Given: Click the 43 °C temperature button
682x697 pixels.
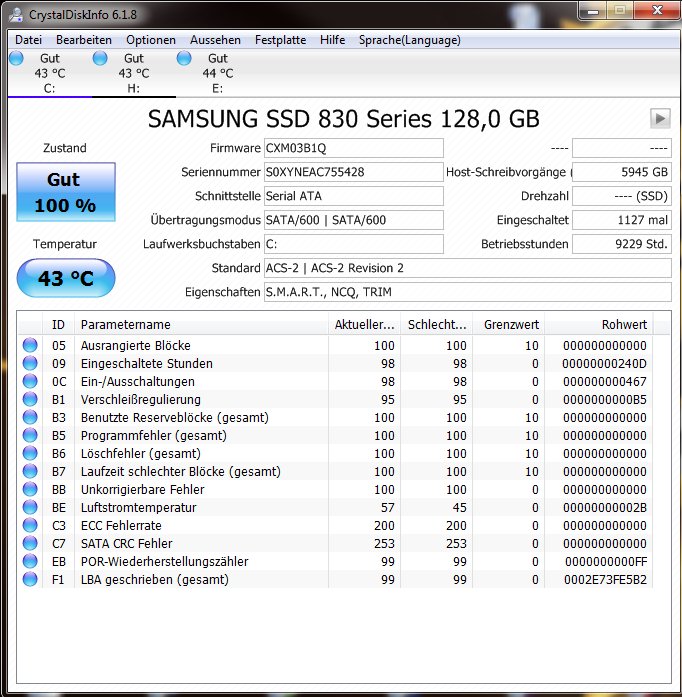Looking at the screenshot, I should (66, 278).
